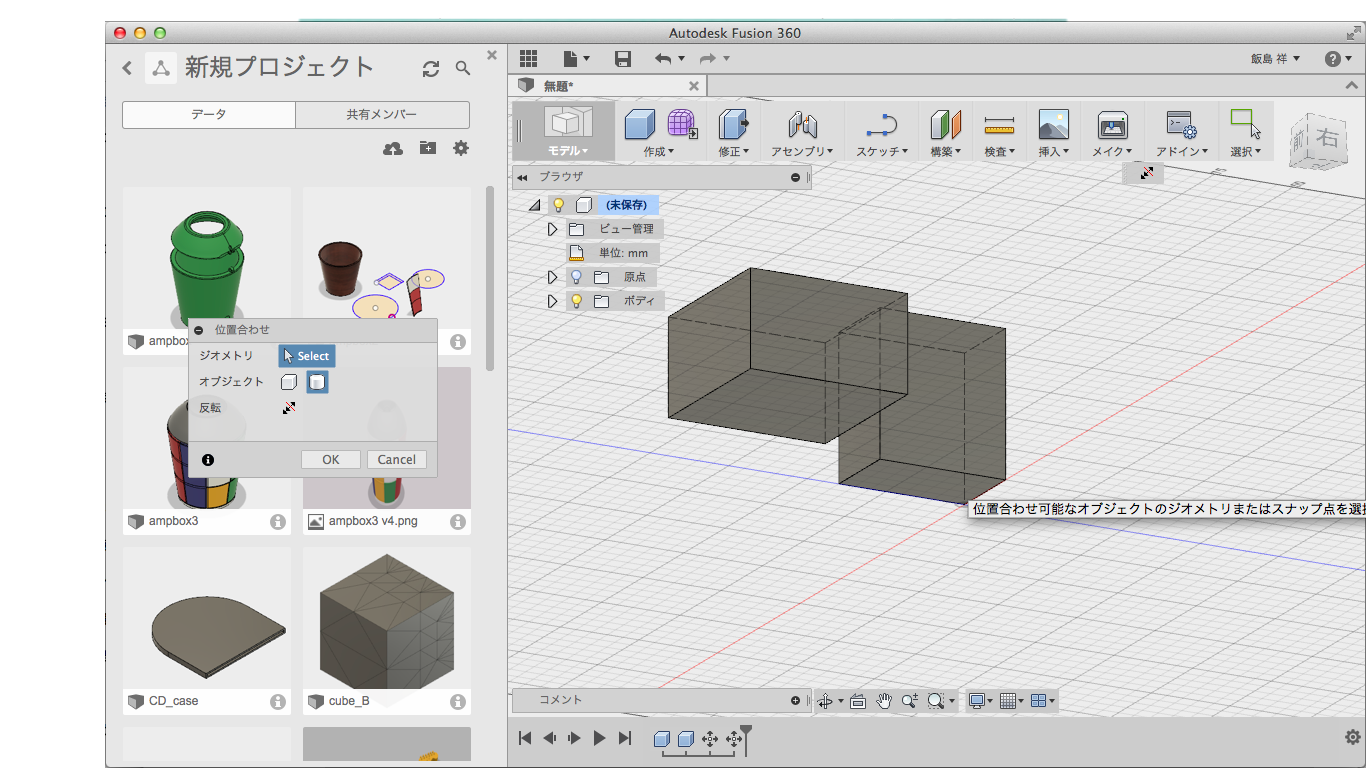The width and height of the screenshot is (1366, 768).
Task: Click the timeline history marker
Action: click(745, 738)
